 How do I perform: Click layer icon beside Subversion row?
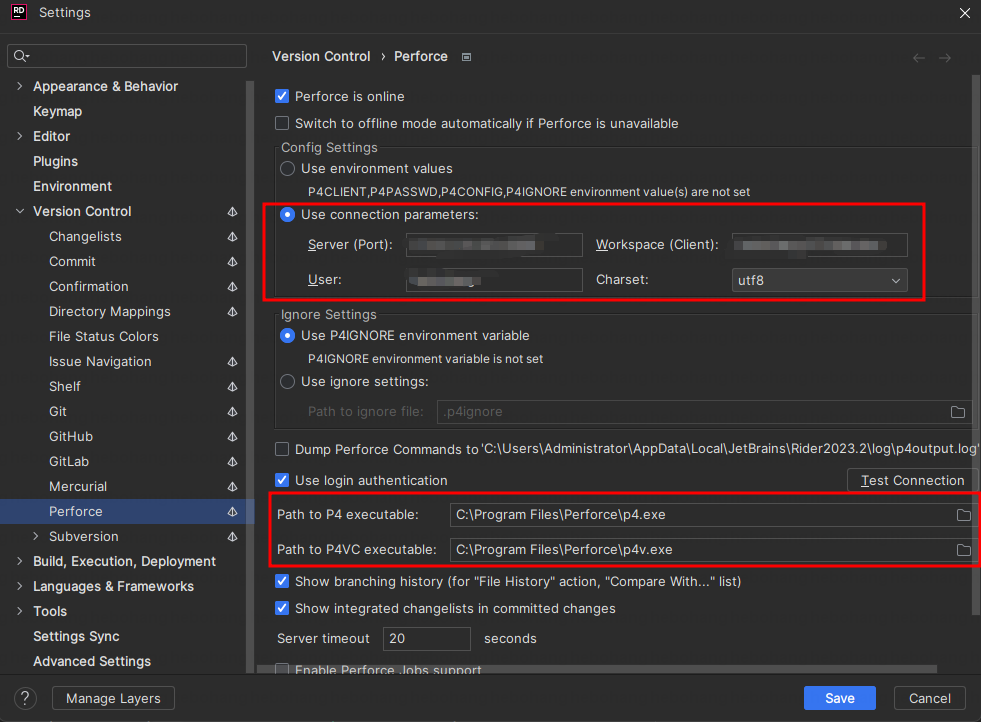coord(233,537)
